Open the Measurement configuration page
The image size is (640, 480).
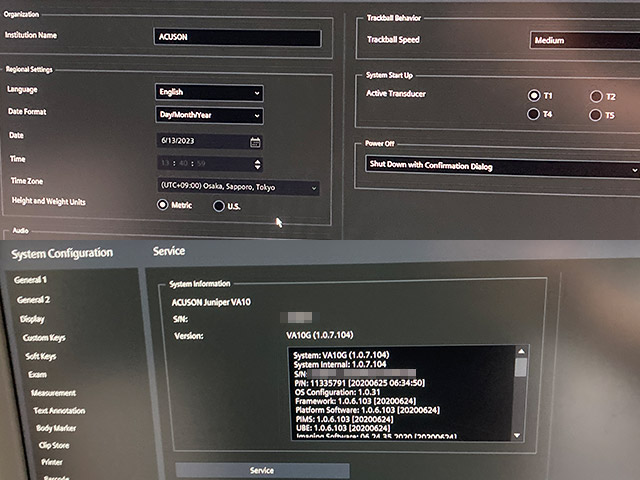[53, 393]
